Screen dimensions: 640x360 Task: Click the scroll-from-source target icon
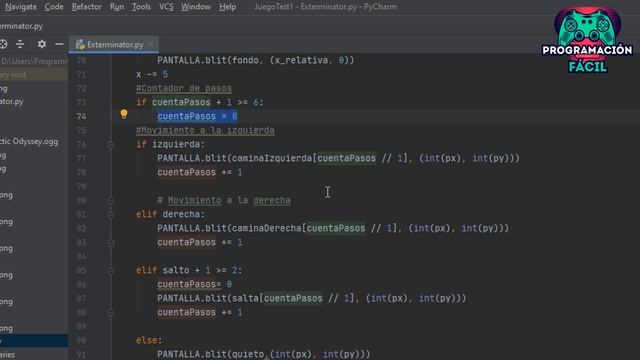pos(3,44)
